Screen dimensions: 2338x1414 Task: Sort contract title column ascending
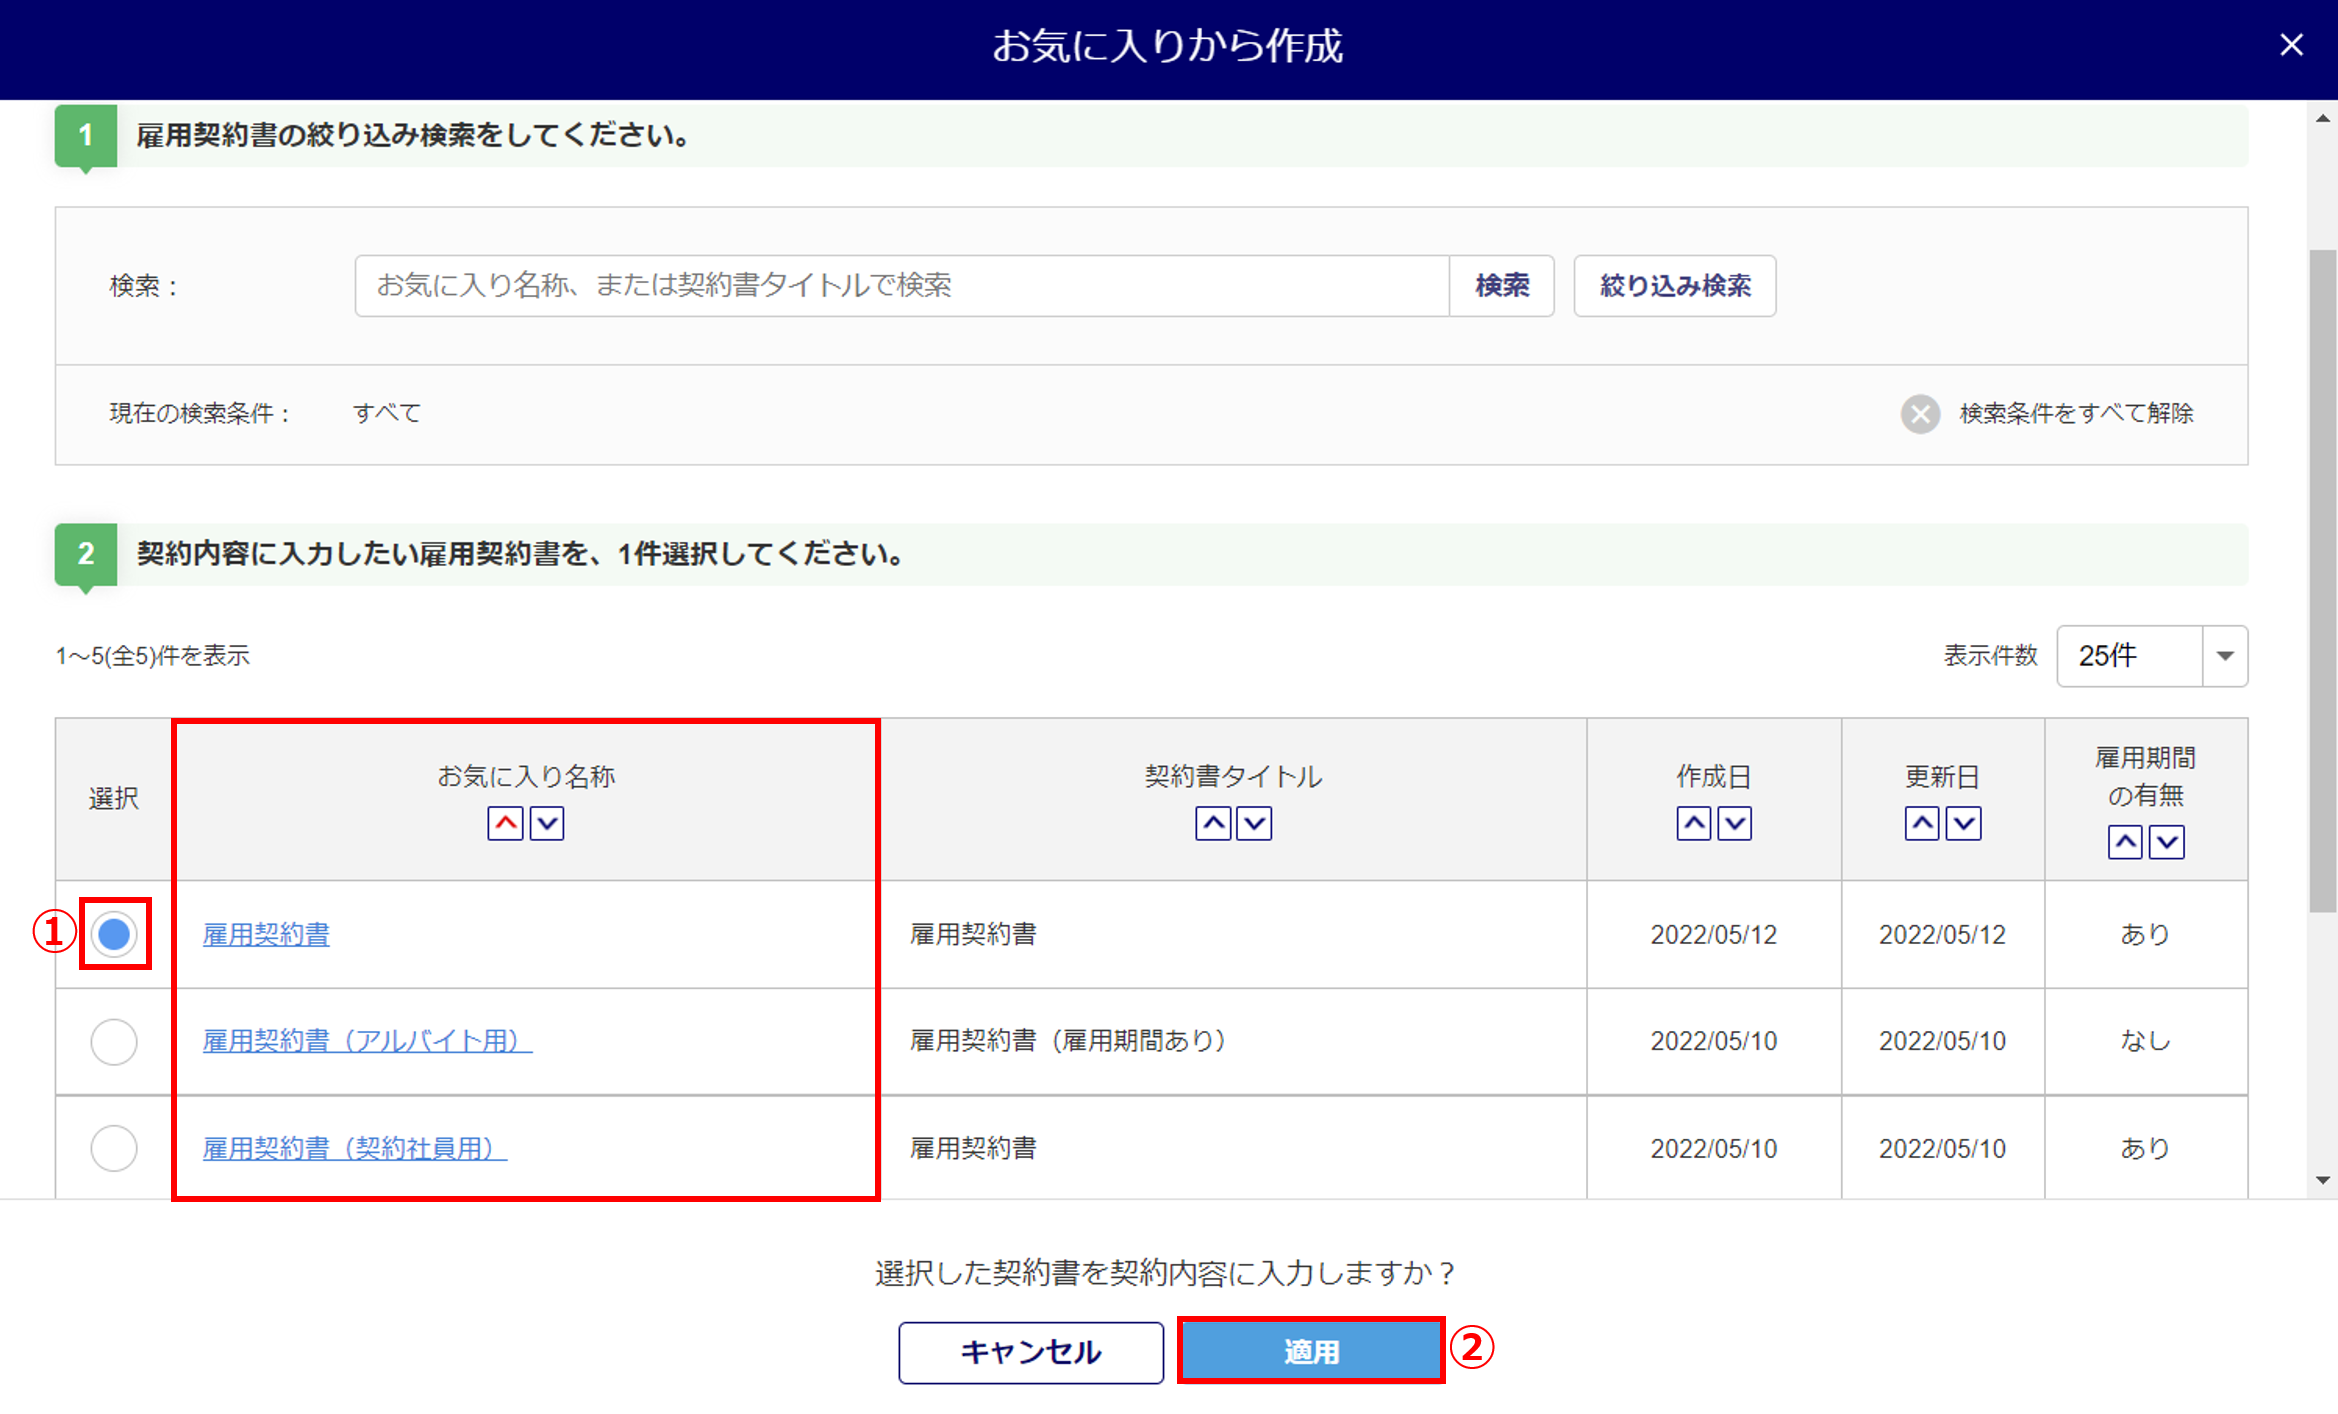[x=1213, y=824]
